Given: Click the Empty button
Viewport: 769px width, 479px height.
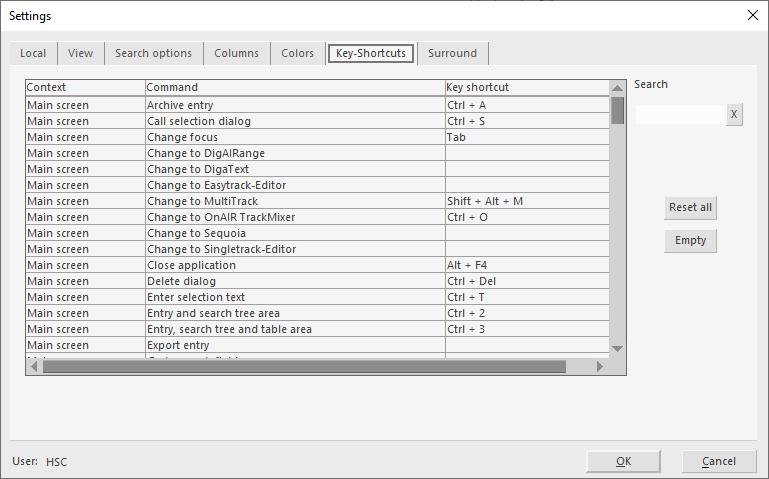Looking at the screenshot, I should pyautogui.click(x=690, y=240).
